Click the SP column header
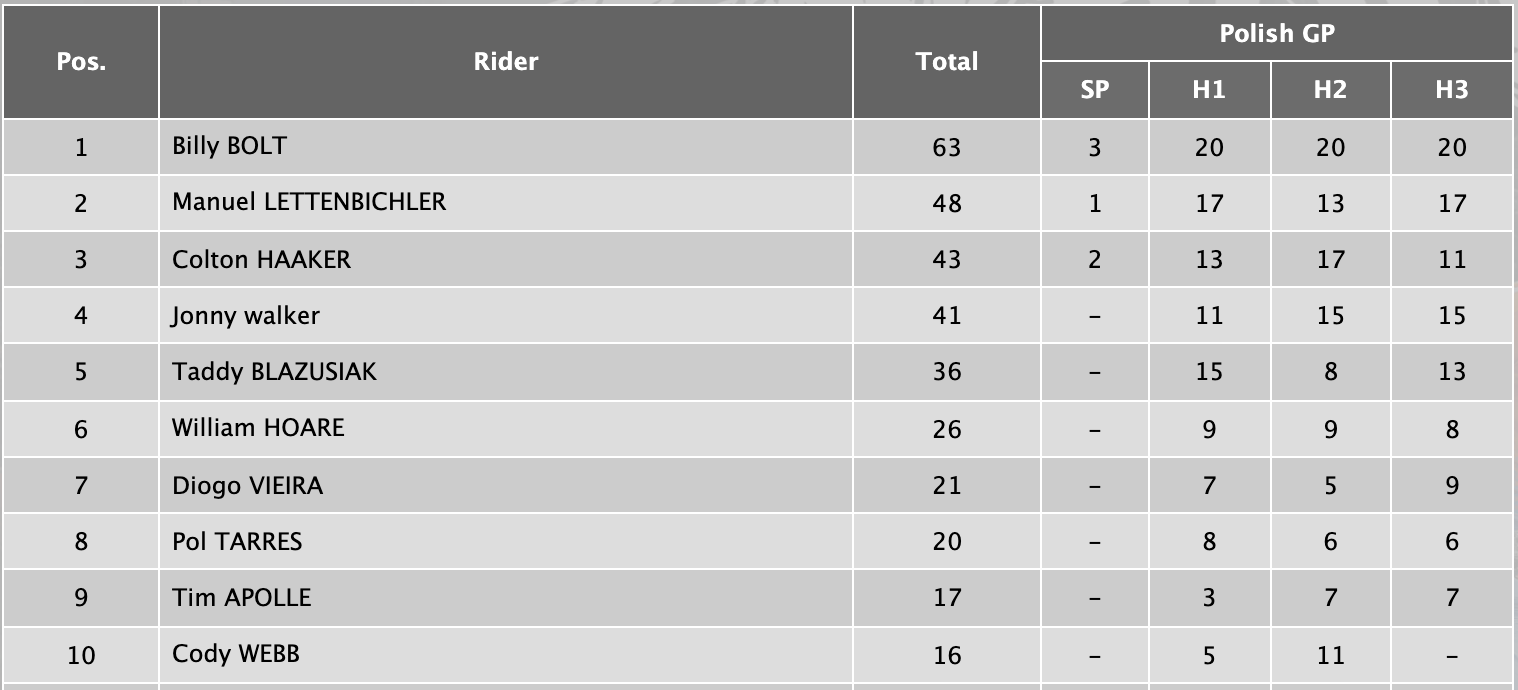 pos(1094,90)
